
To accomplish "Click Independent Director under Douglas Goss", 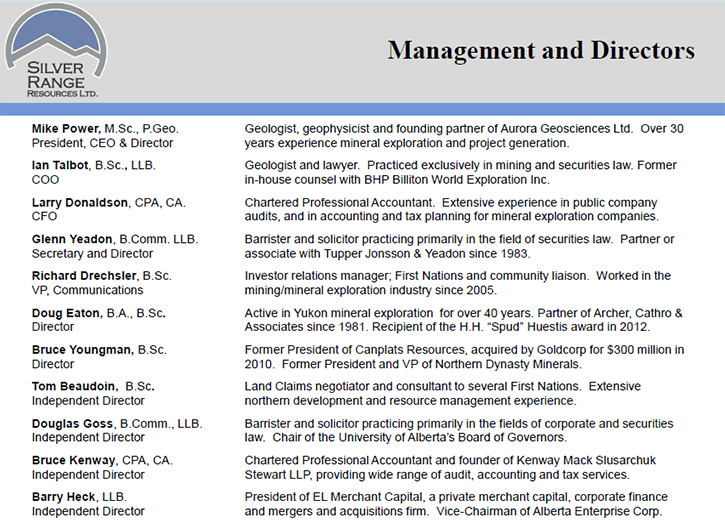I will [x=88, y=437].
